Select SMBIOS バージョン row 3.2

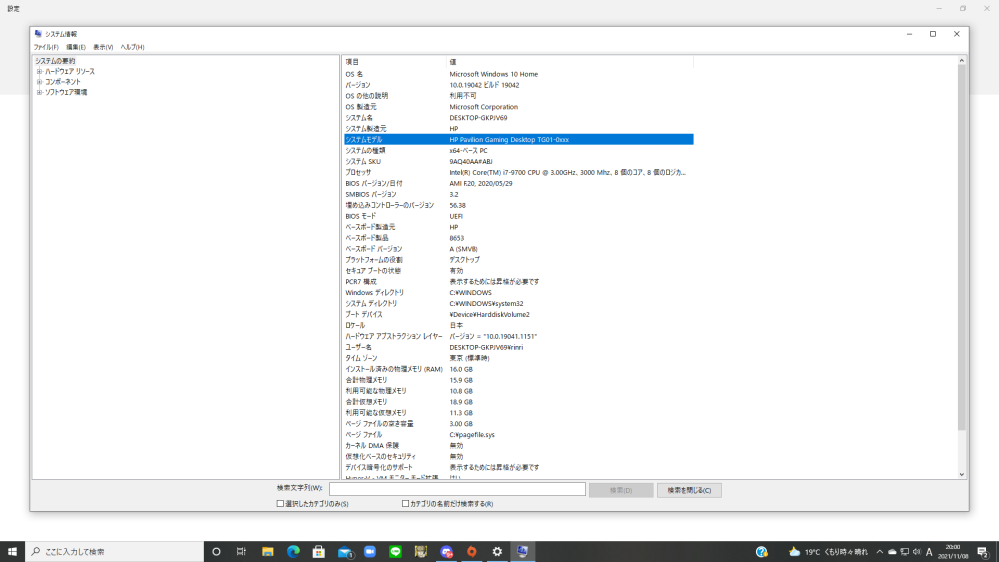[518, 194]
